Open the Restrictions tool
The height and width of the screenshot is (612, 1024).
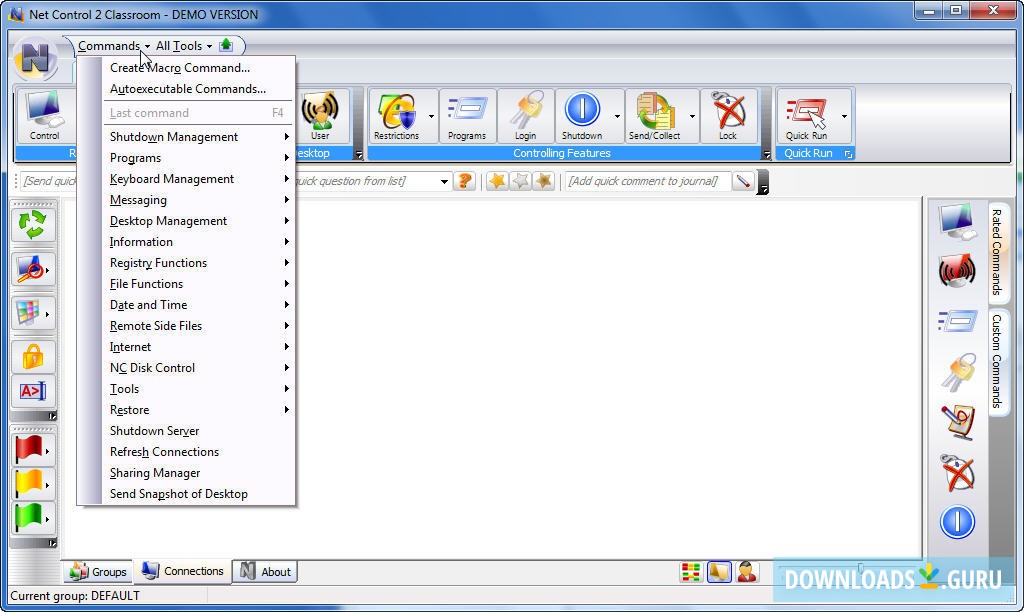pyautogui.click(x=397, y=116)
